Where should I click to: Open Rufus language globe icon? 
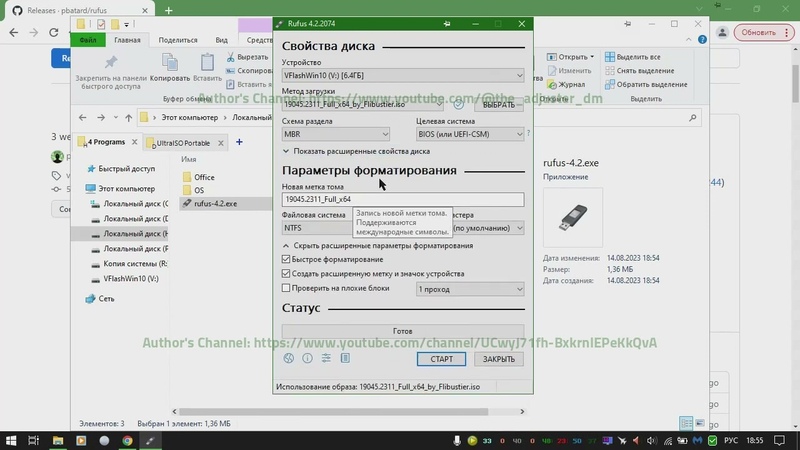[x=289, y=358]
